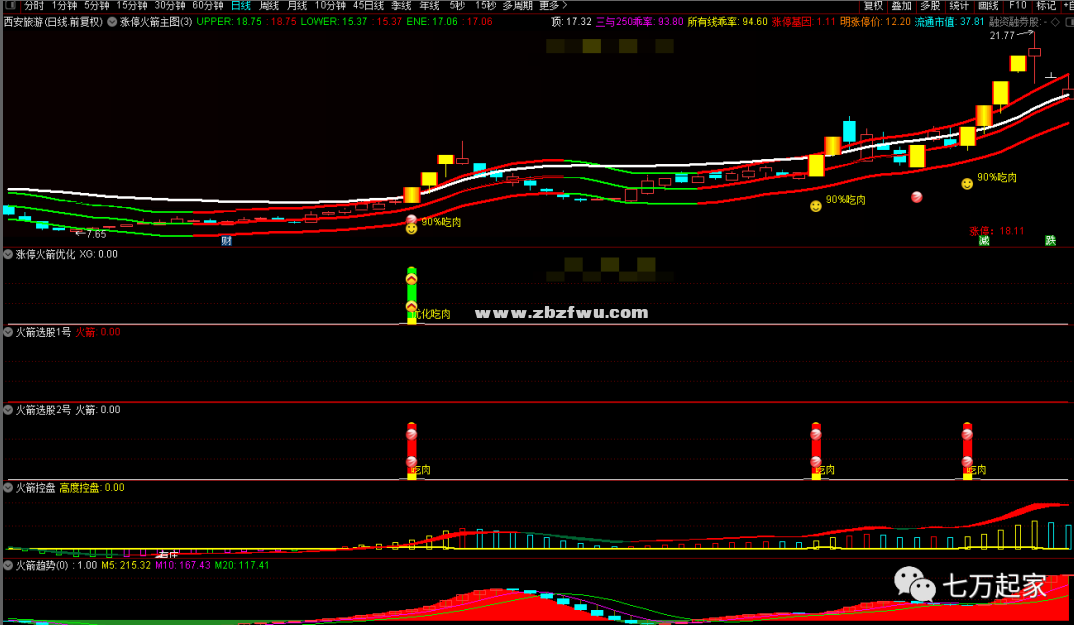Click the M5: 215.32 value

[126, 566]
